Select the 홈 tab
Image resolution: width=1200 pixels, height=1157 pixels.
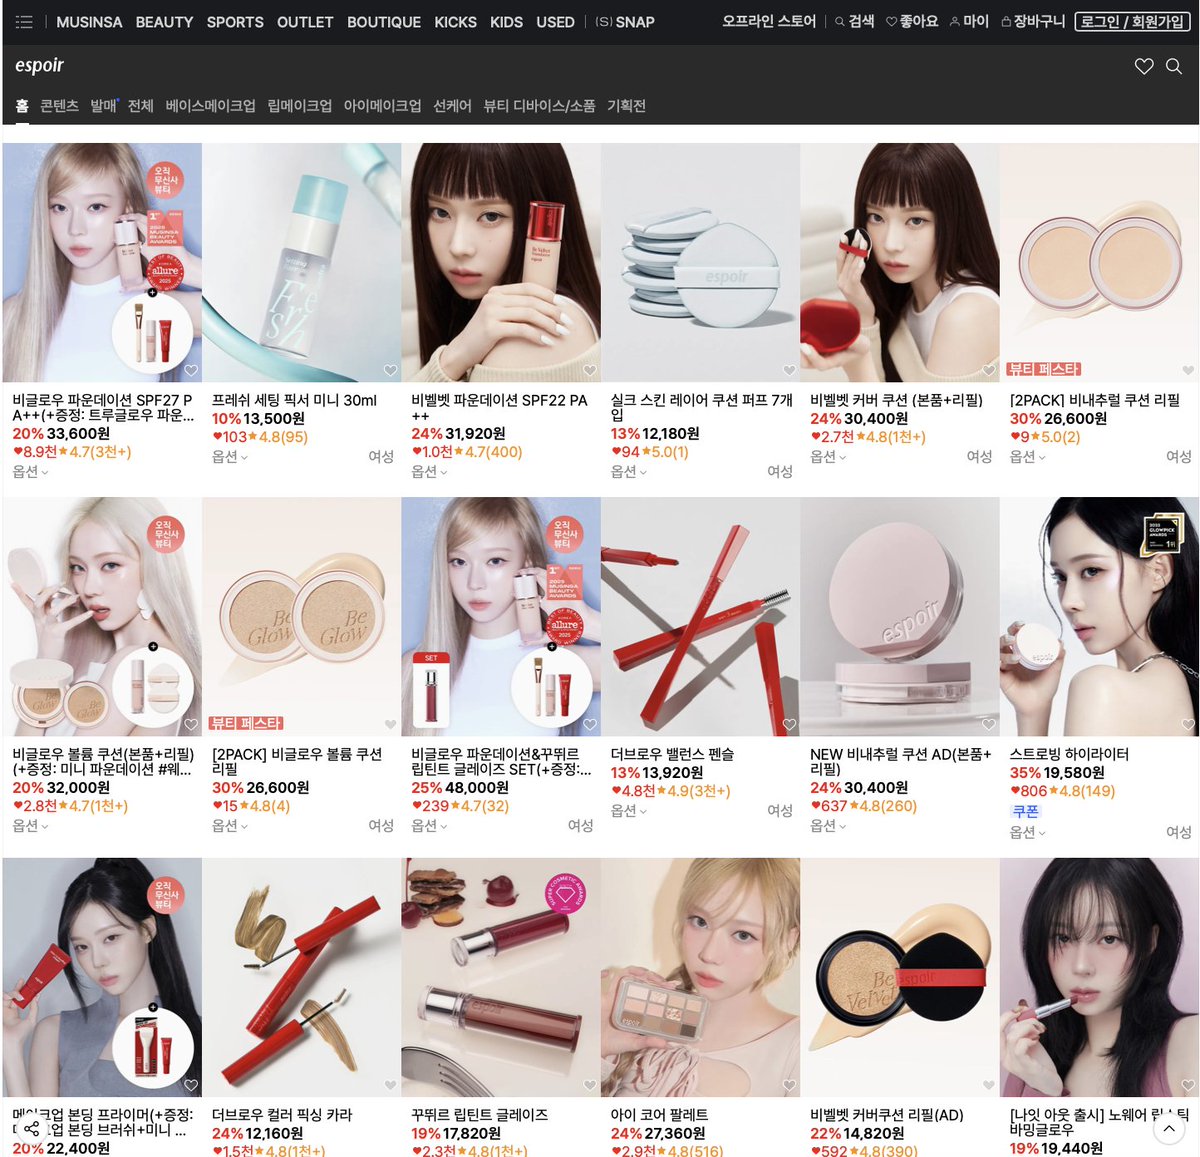coord(22,106)
